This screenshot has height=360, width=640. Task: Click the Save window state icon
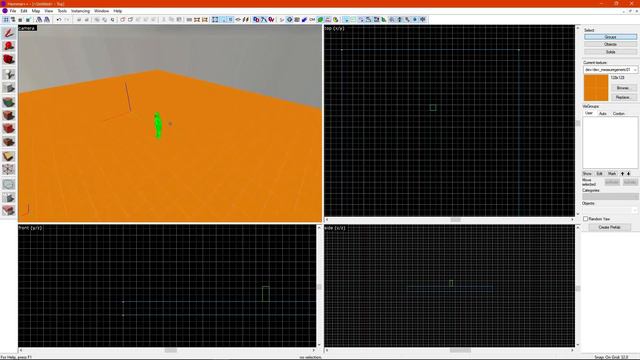pyautogui.click(x=47, y=20)
